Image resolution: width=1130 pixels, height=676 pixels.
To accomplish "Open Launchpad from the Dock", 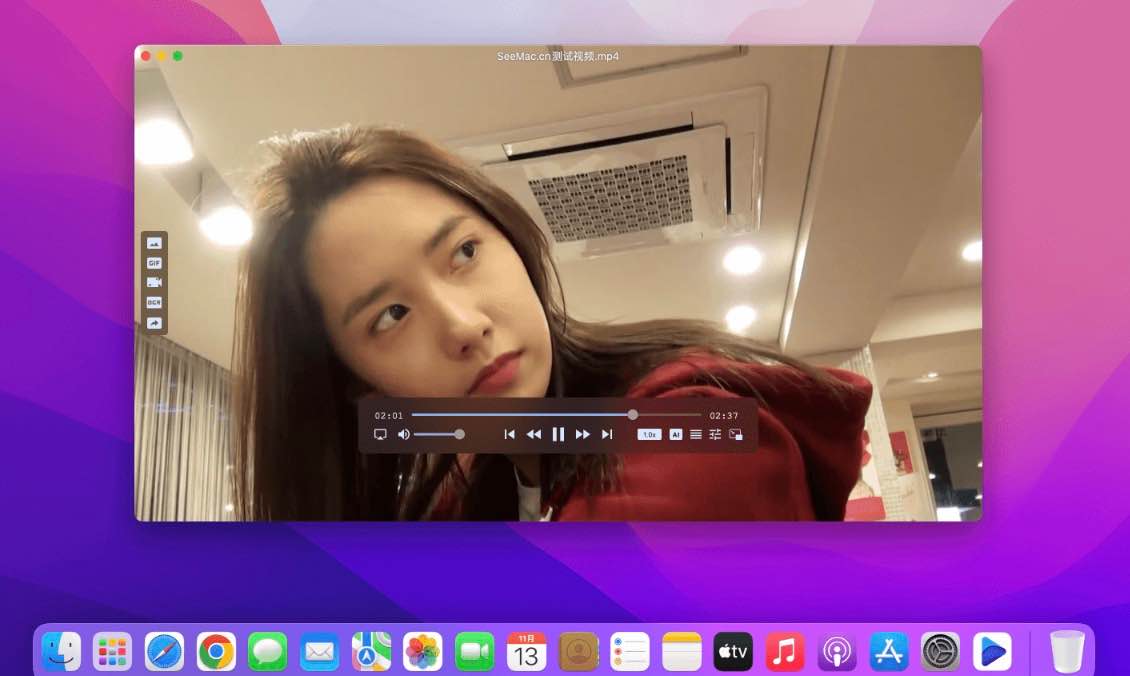I will coord(112,651).
